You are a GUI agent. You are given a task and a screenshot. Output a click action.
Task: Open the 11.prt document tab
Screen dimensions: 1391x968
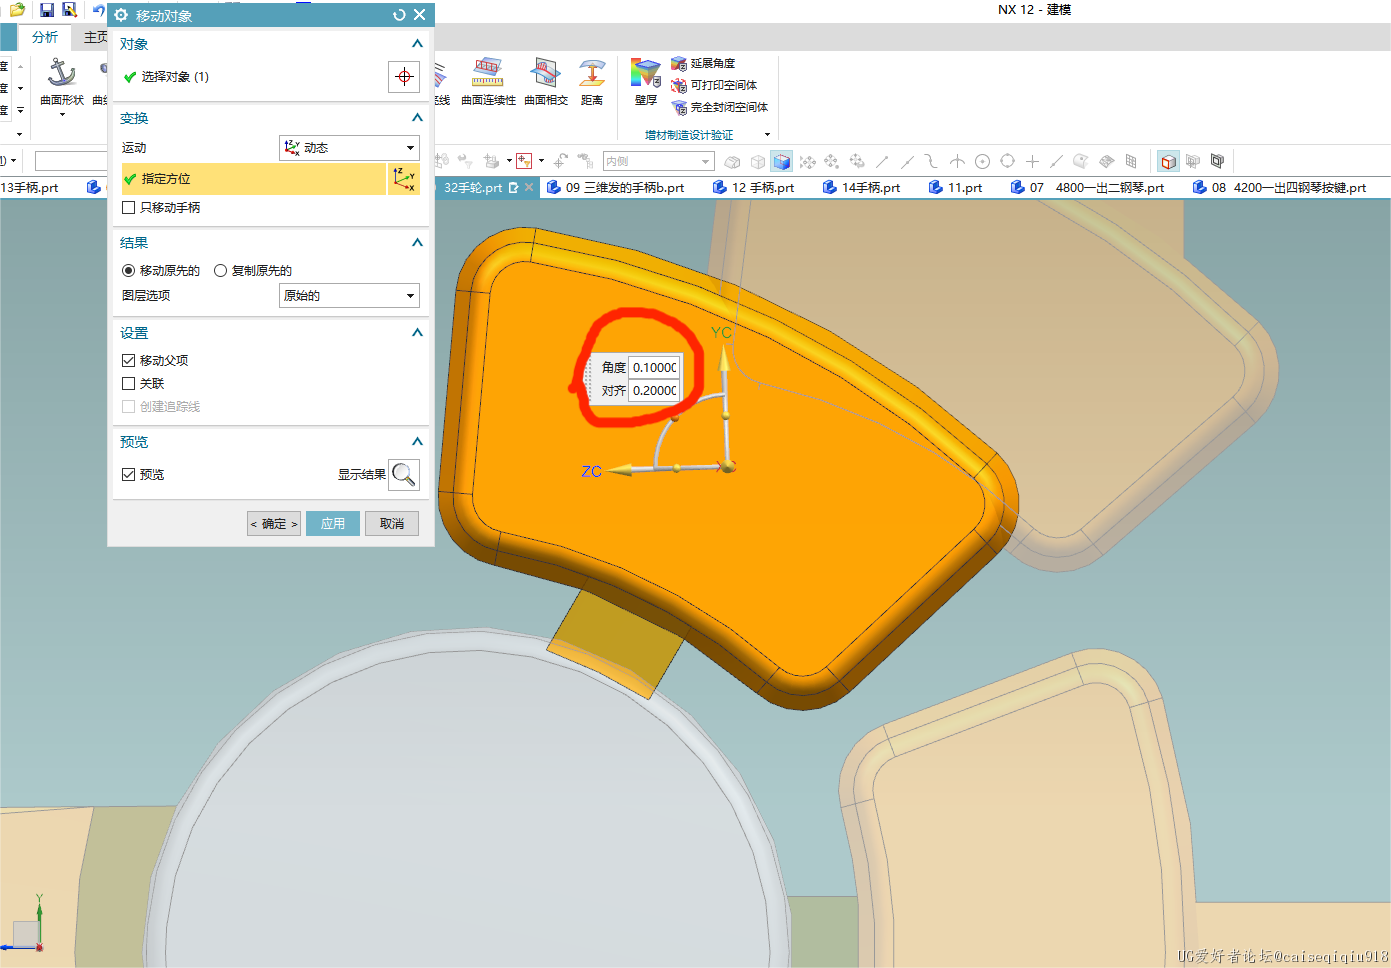[x=956, y=188]
